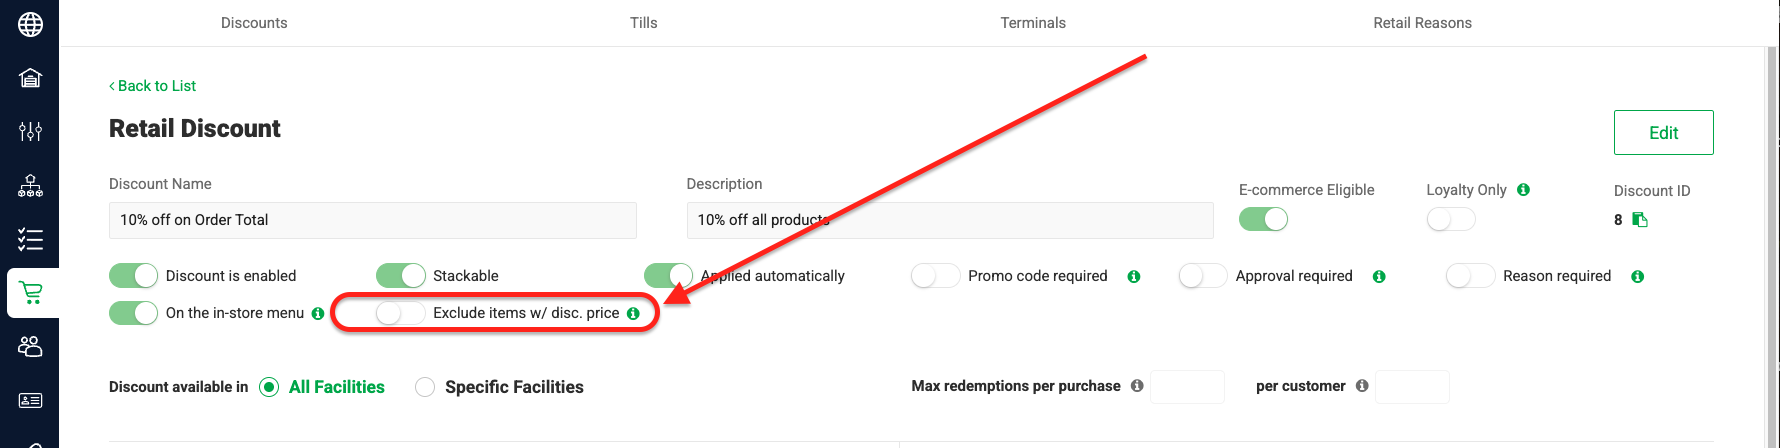Select Specific Facilities radio option
The width and height of the screenshot is (1780, 448).
coord(425,387)
